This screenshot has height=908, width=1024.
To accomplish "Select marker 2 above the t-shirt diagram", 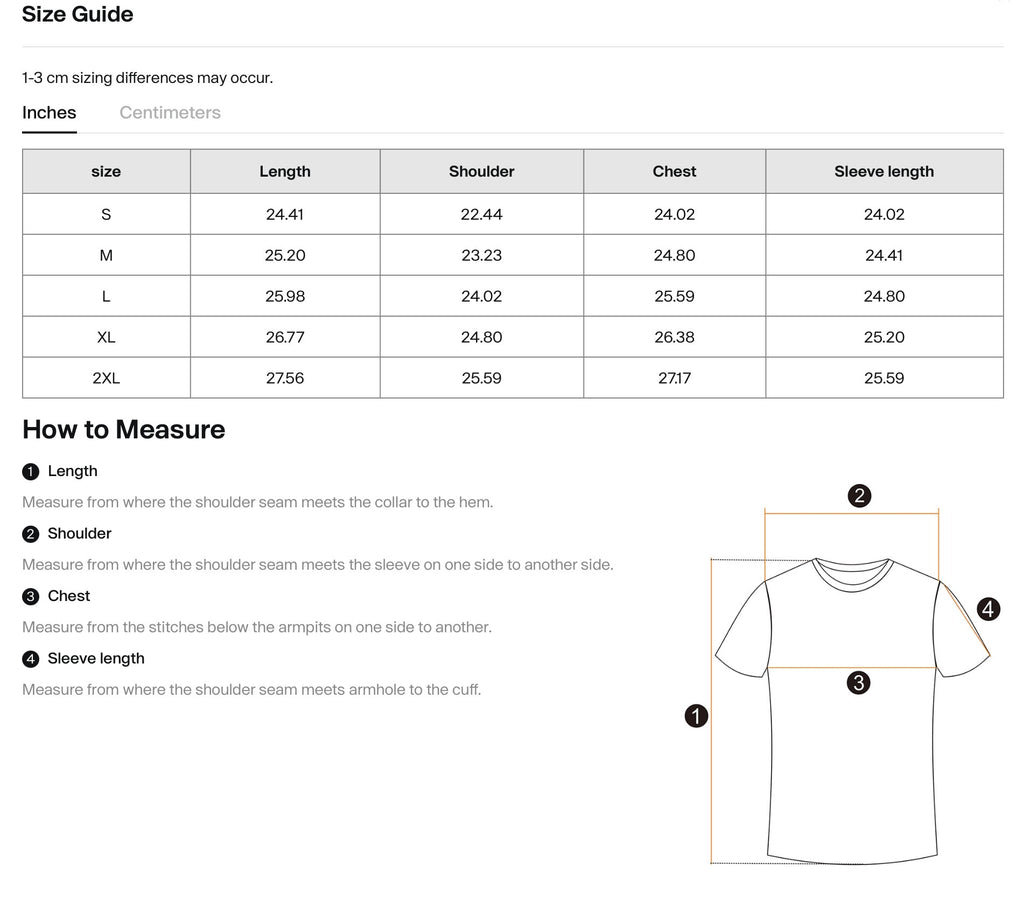I will (861, 495).
